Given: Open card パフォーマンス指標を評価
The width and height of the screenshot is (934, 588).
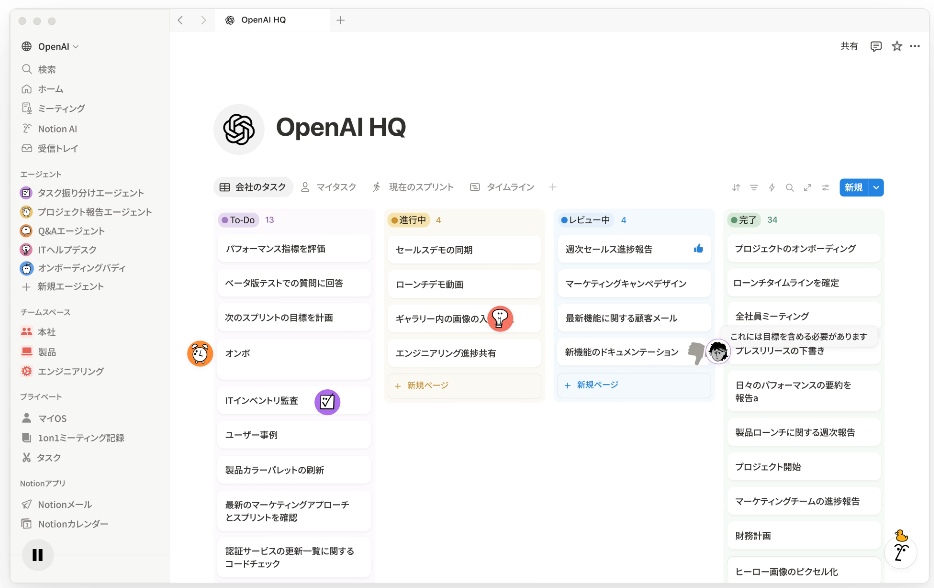Looking at the screenshot, I should coord(294,249).
